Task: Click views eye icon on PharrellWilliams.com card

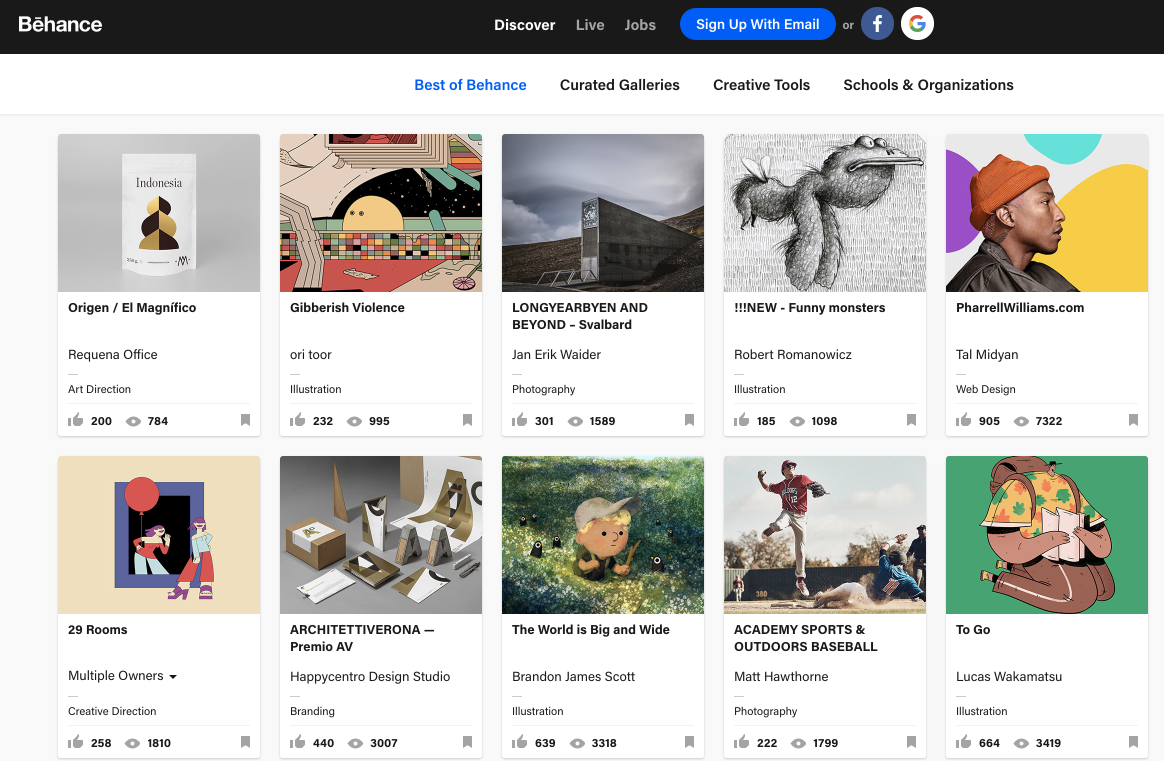Action: pos(1021,421)
